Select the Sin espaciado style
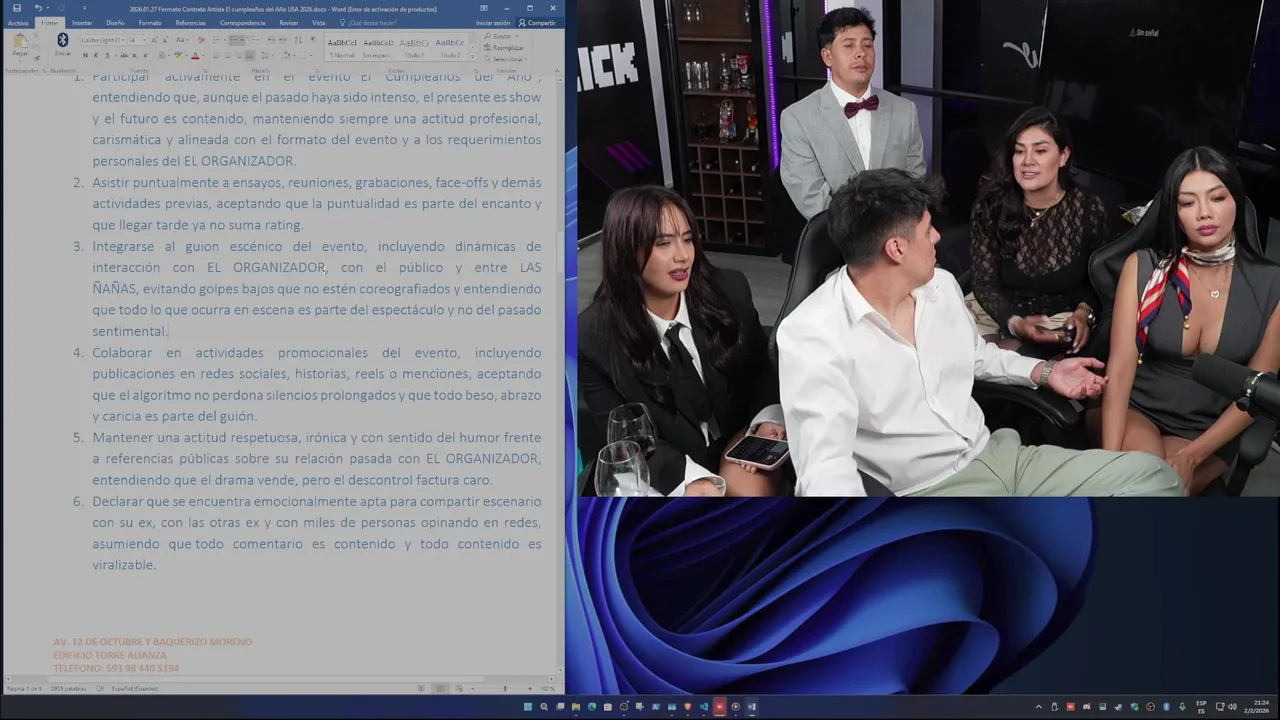 [x=378, y=47]
